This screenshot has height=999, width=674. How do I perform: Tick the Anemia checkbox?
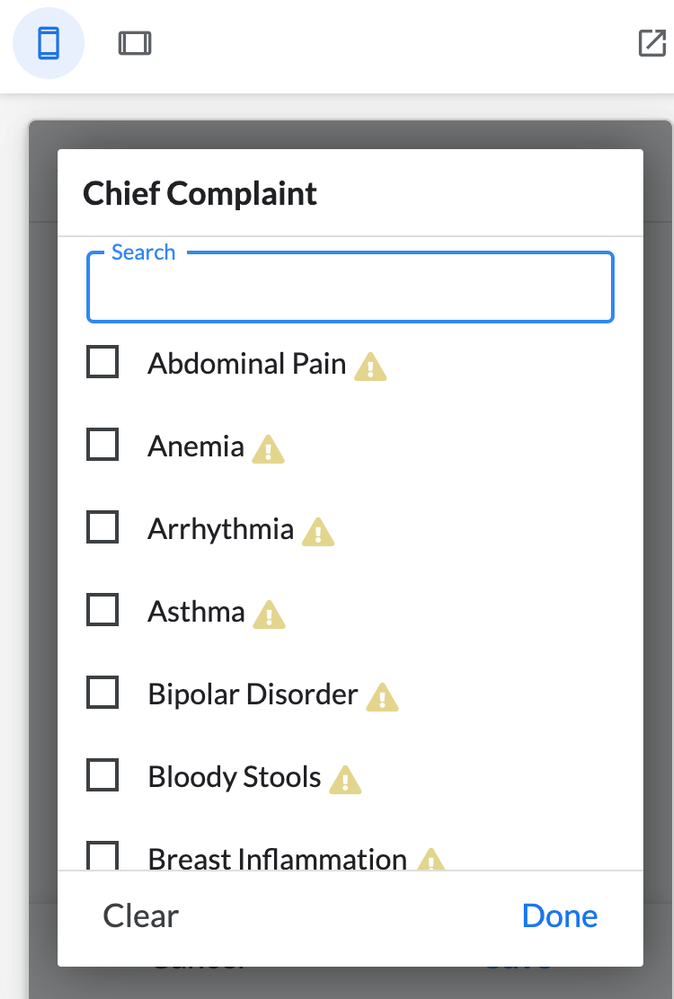[103, 444]
